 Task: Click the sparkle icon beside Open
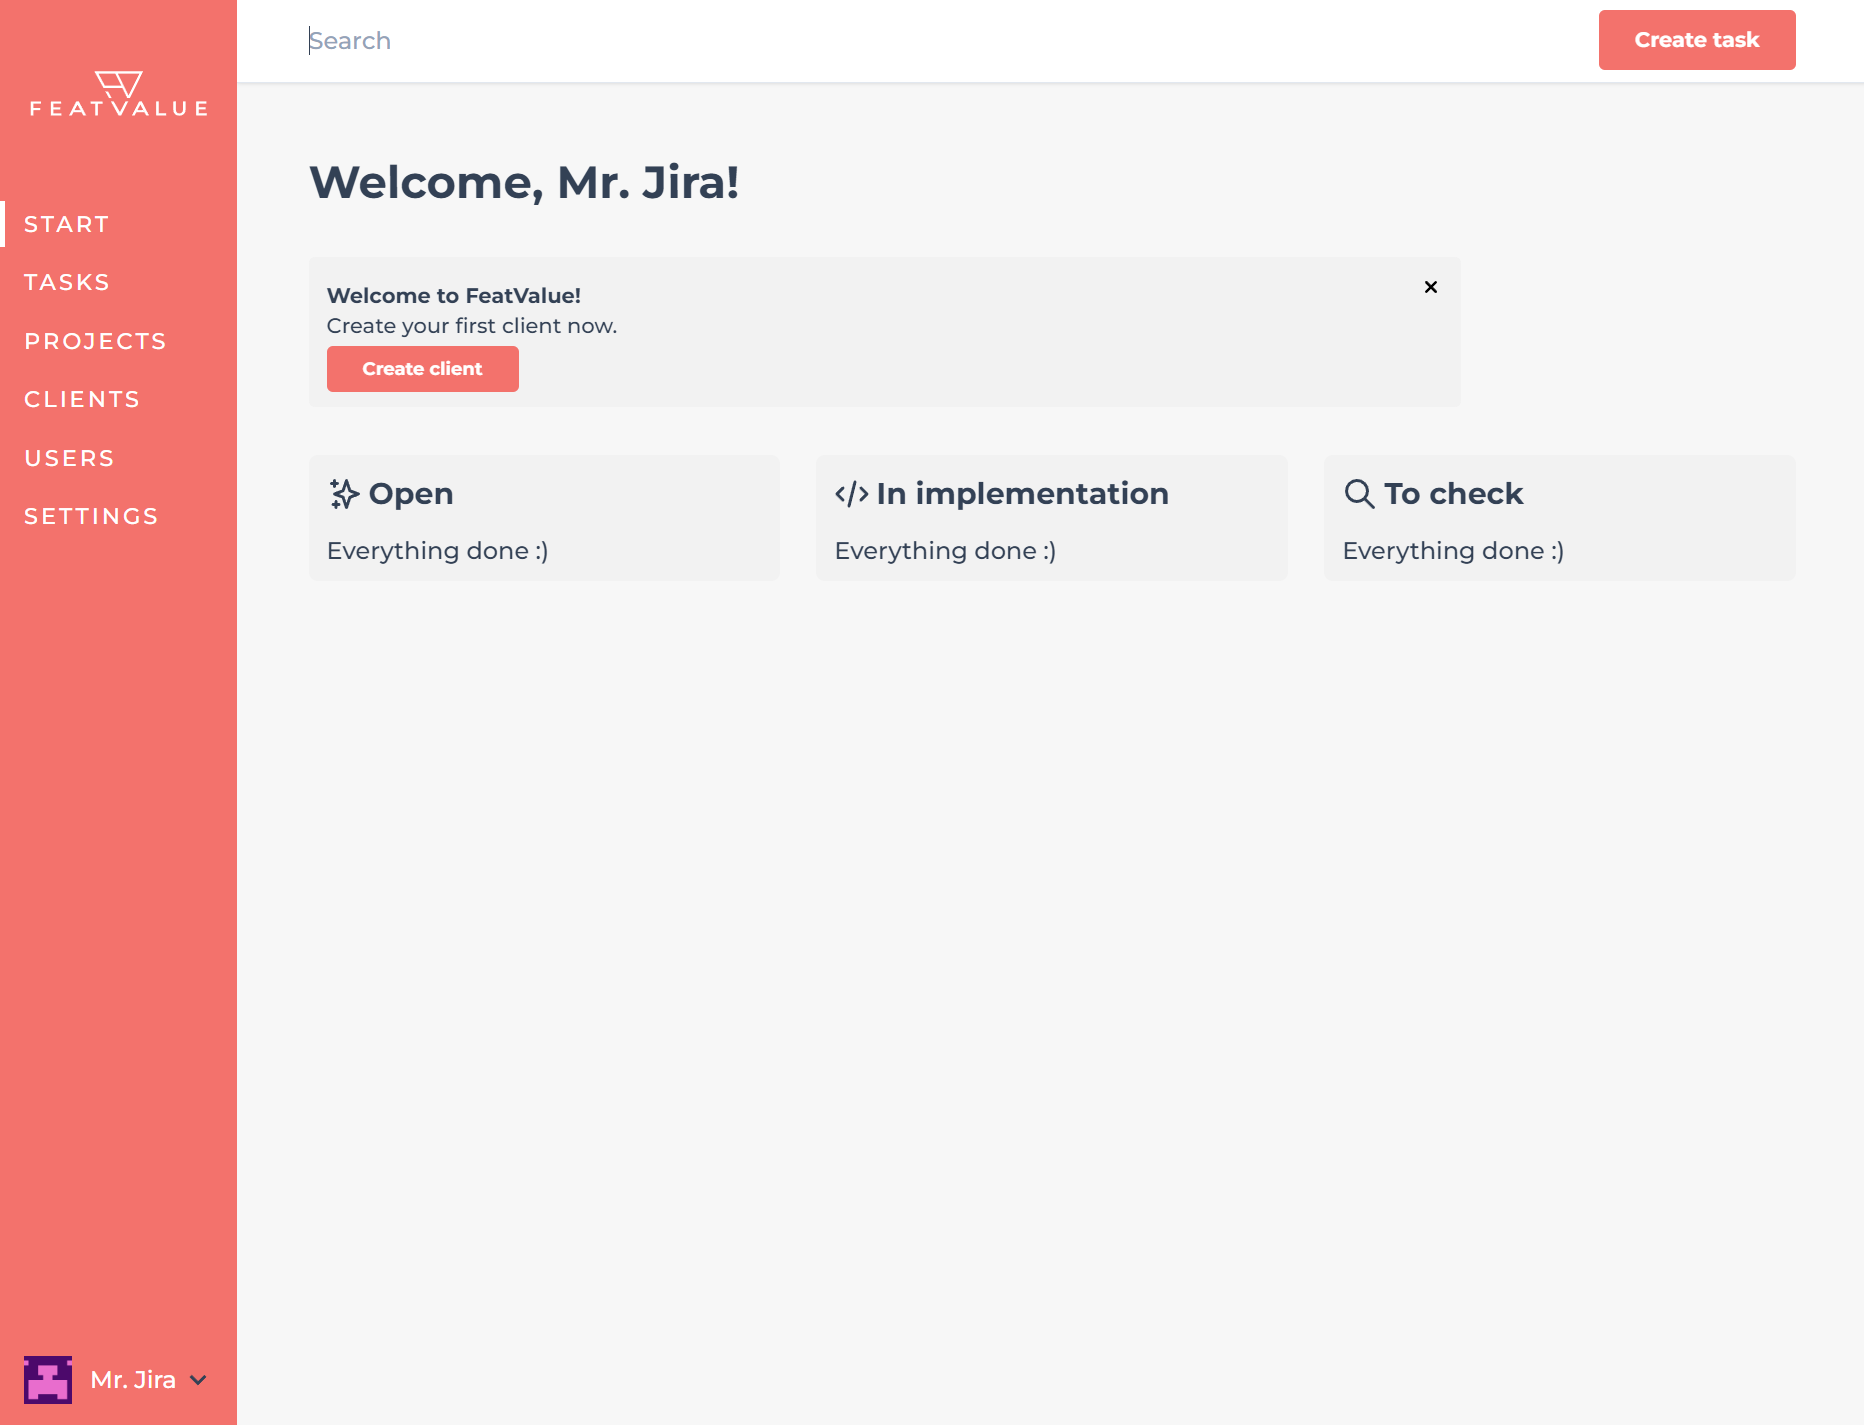(x=344, y=494)
